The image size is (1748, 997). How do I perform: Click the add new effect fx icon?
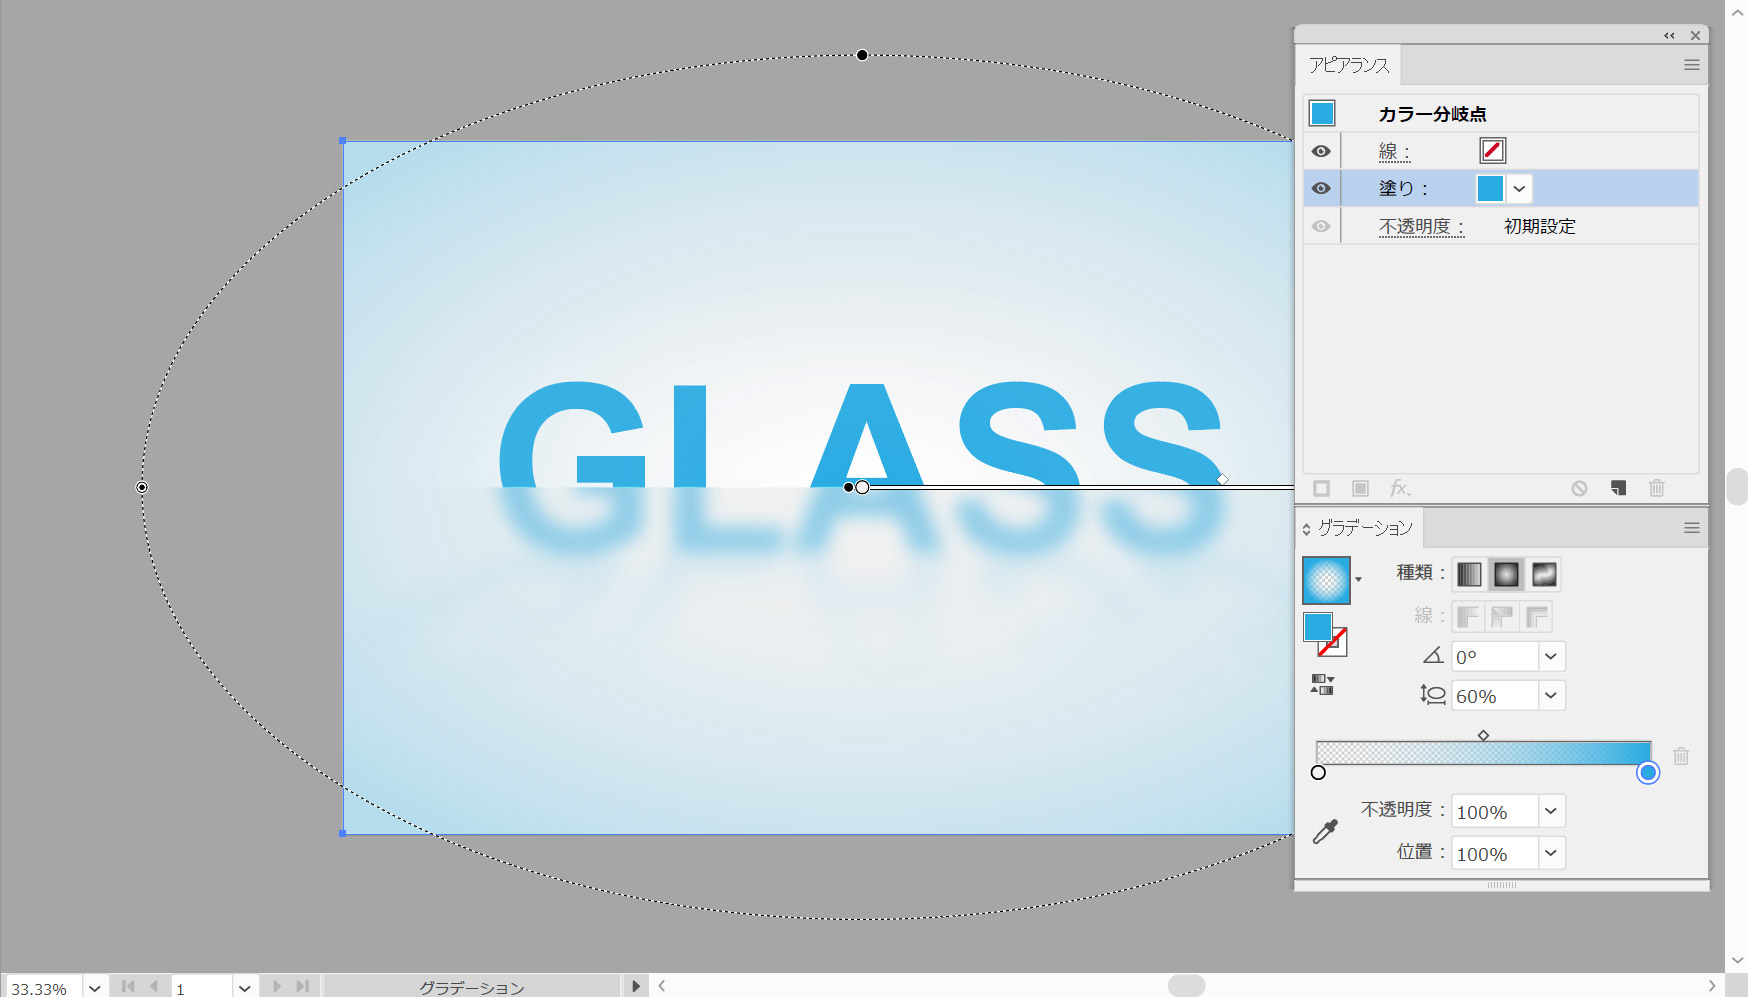tap(1400, 488)
